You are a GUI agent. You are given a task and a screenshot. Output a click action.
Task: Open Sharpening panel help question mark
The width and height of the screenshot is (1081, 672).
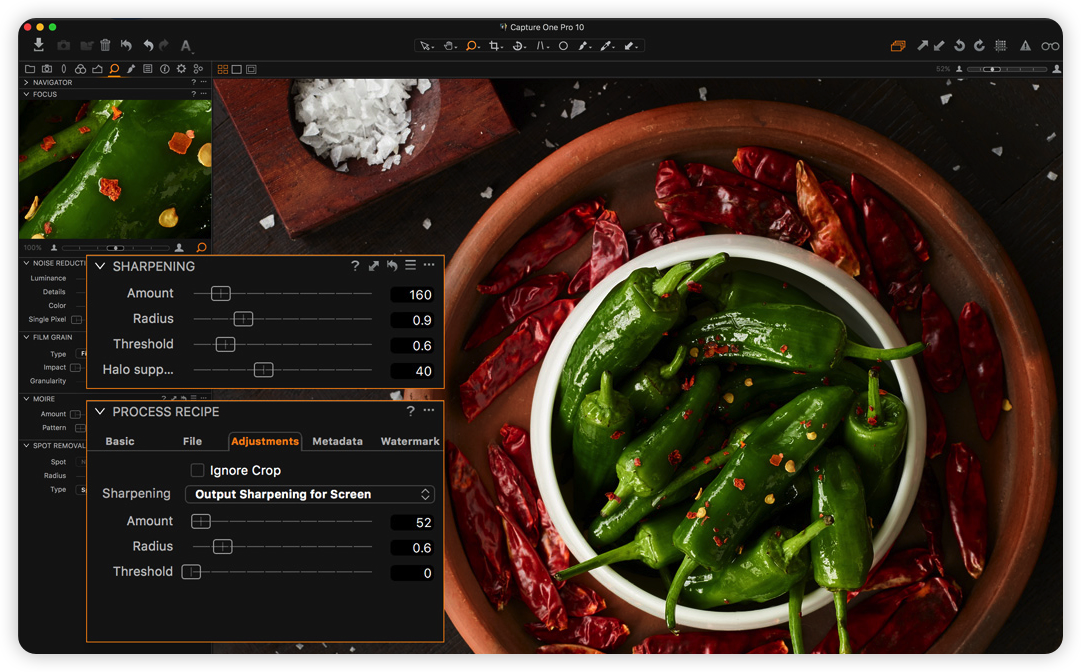click(x=355, y=266)
